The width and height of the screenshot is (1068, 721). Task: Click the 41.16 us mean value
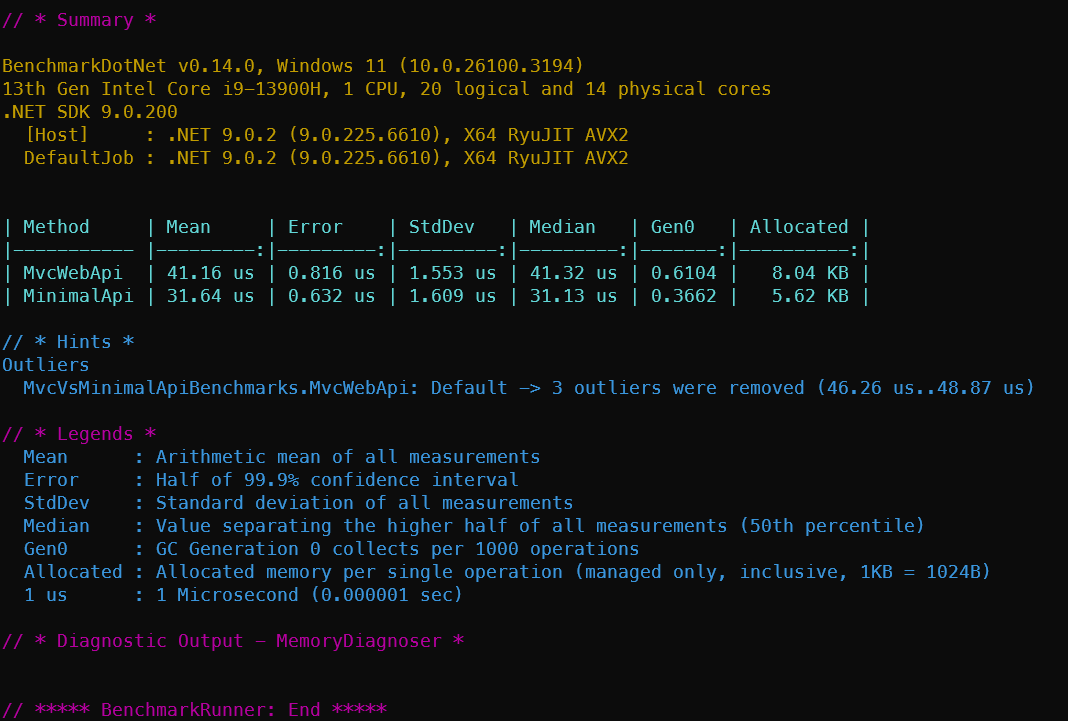(210, 273)
